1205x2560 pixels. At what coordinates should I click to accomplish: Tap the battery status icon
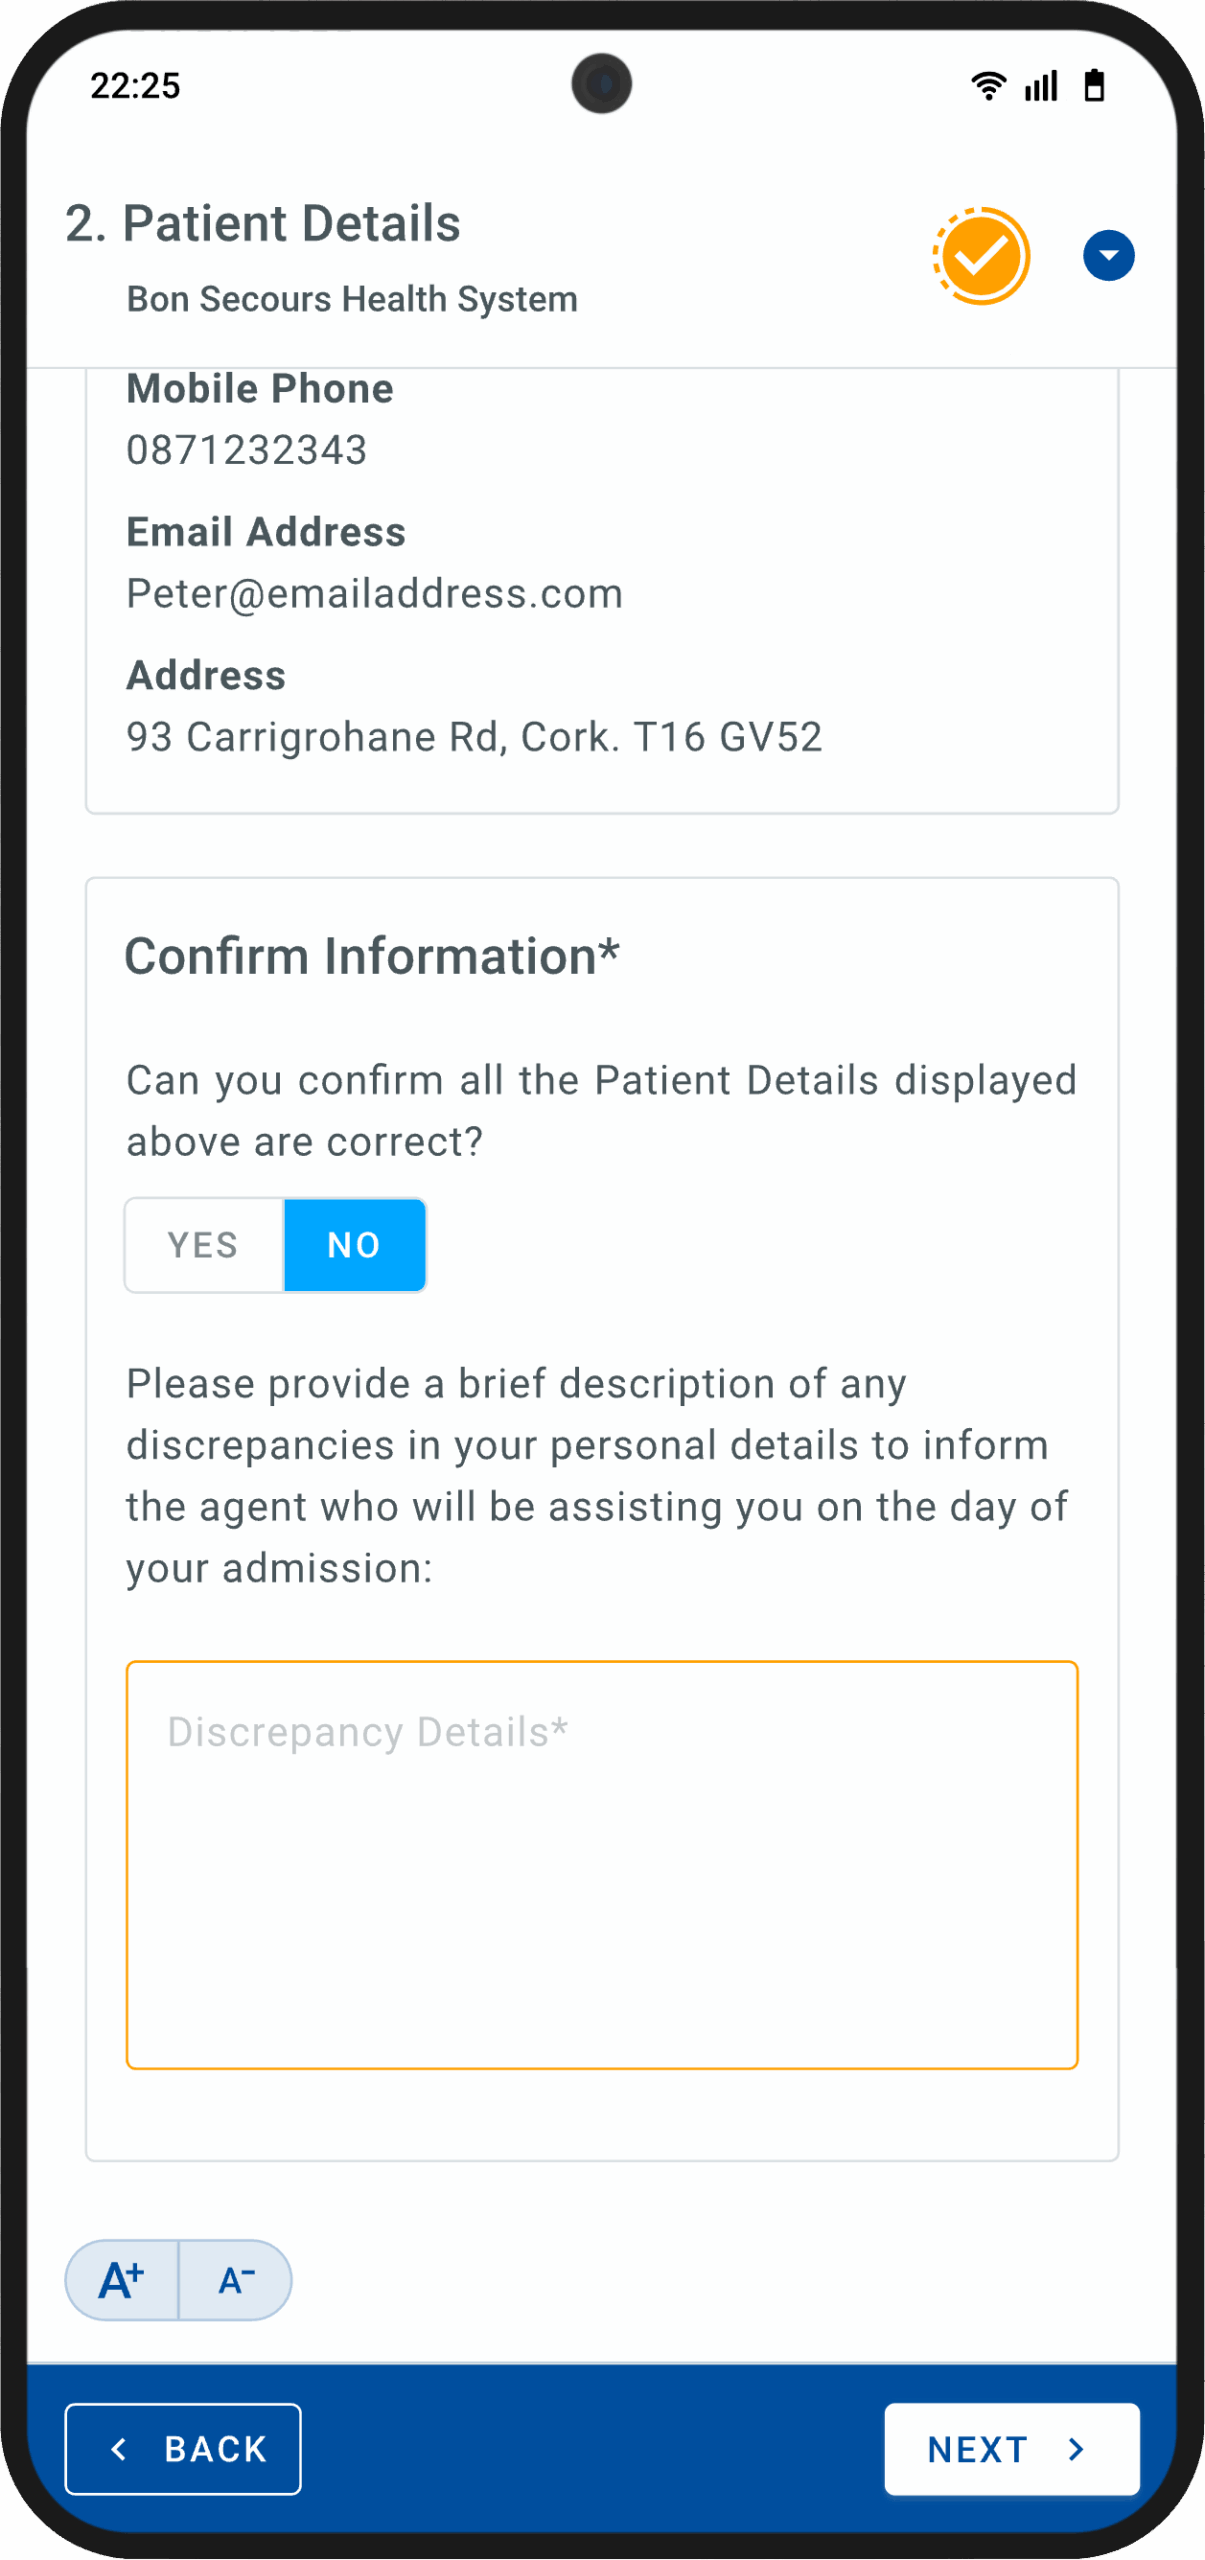1095,86
